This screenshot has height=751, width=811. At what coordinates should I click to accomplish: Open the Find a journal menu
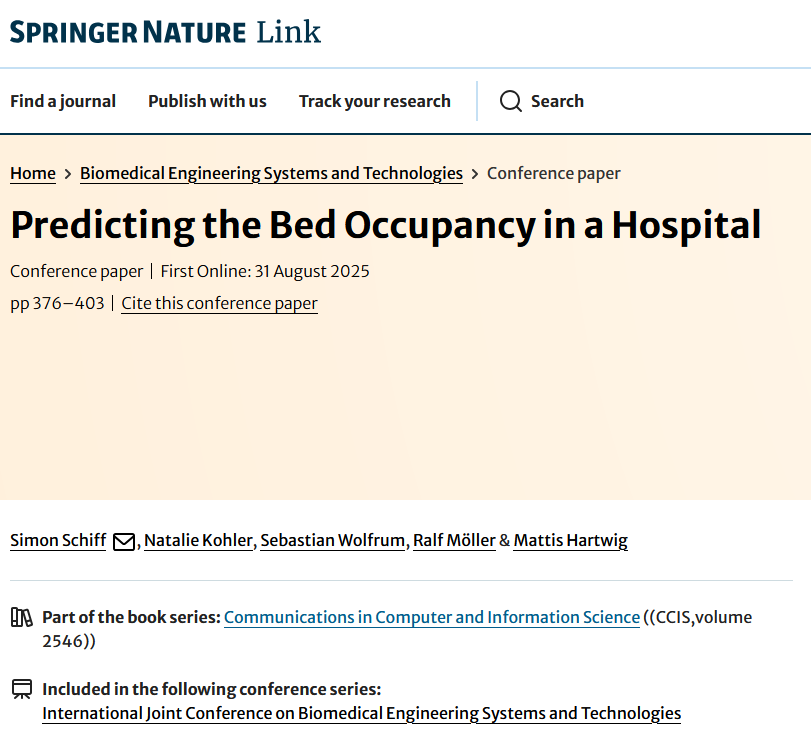tap(63, 101)
